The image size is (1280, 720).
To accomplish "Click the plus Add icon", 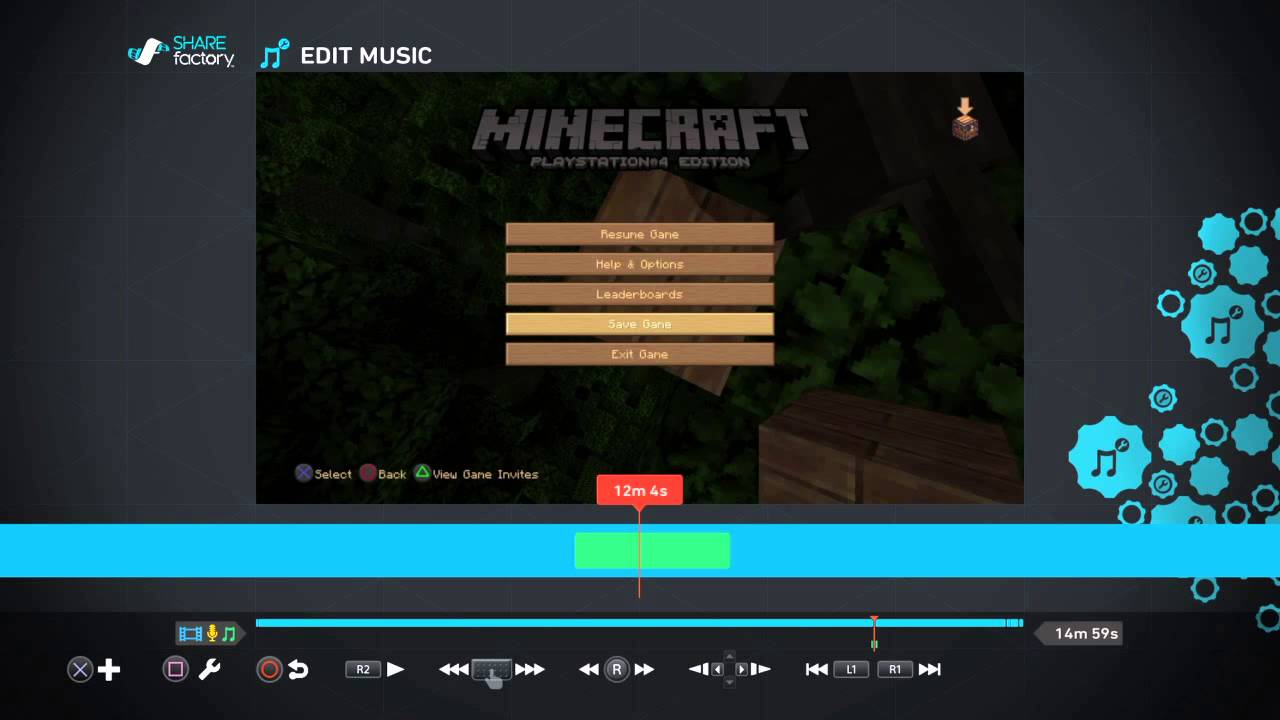I will click(x=109, y=670).
